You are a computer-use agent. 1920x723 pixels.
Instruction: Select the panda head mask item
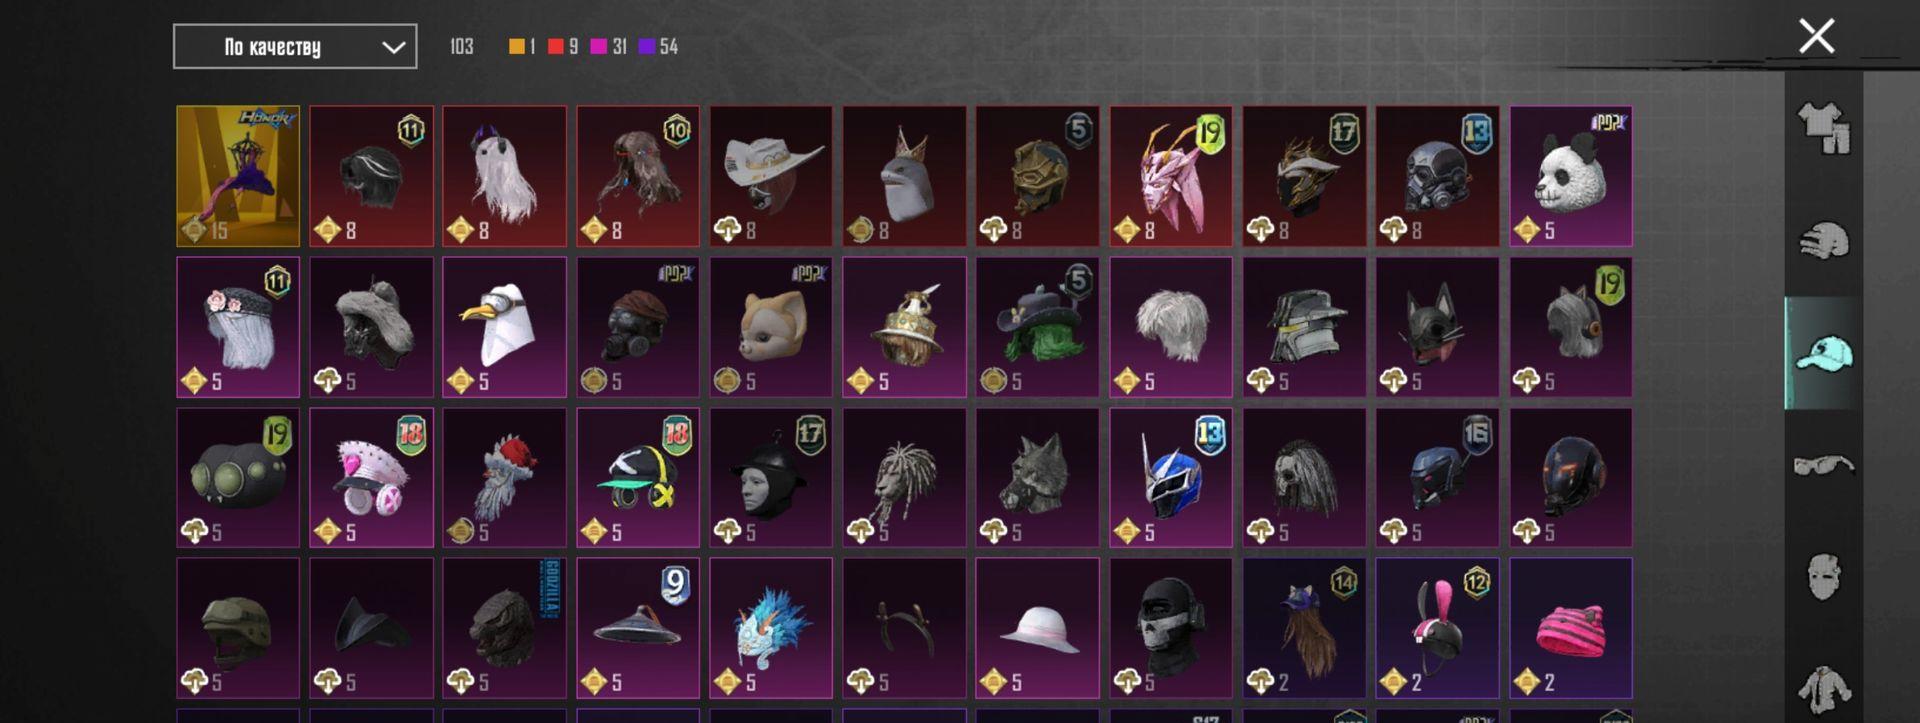click(1571, 176)
